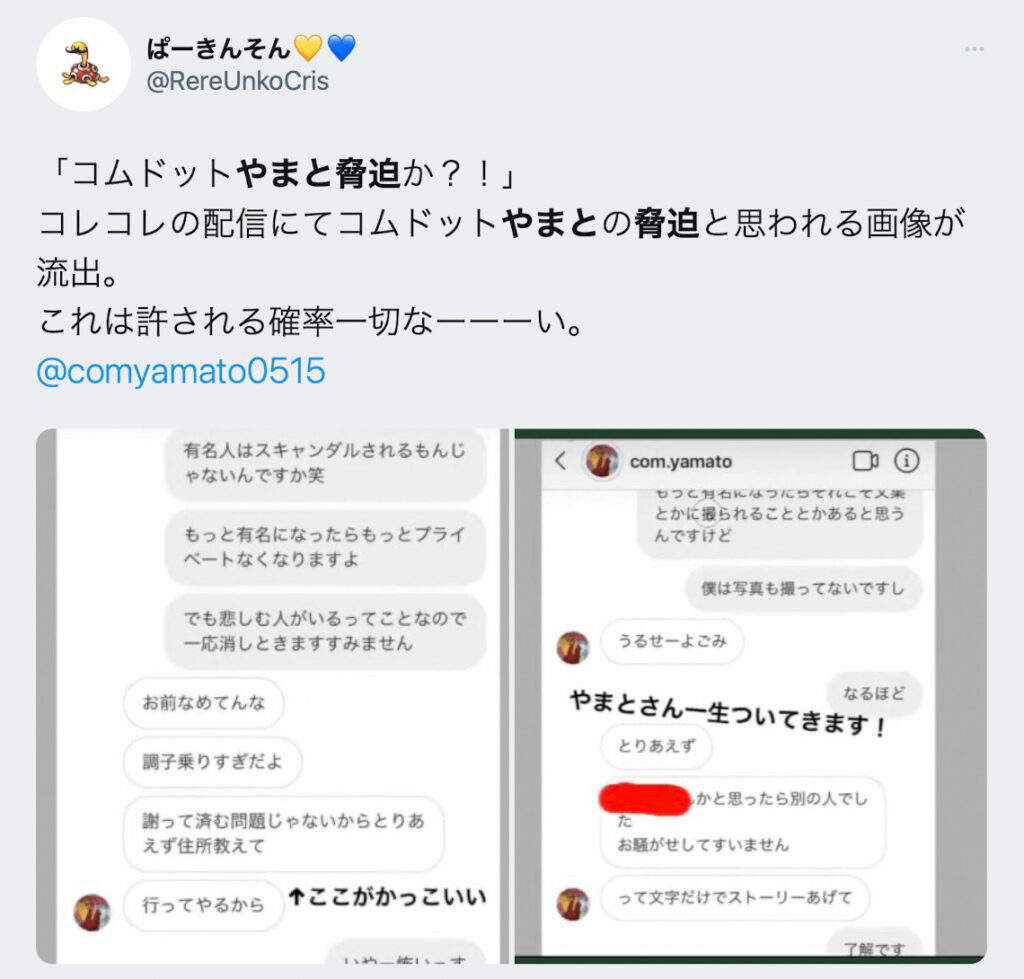The height and width of the screenshot is (979, 1024).
Task: Open the right attached chat screenshot
Action: 750,696
